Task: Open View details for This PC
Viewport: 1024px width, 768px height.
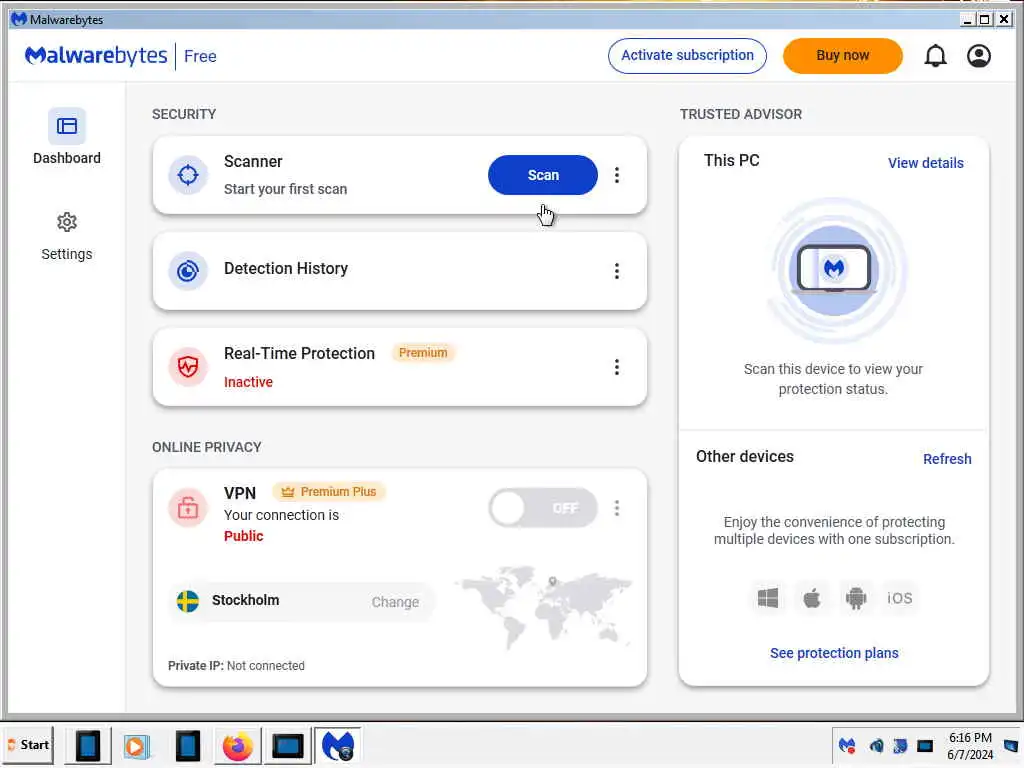Action: 925,163
